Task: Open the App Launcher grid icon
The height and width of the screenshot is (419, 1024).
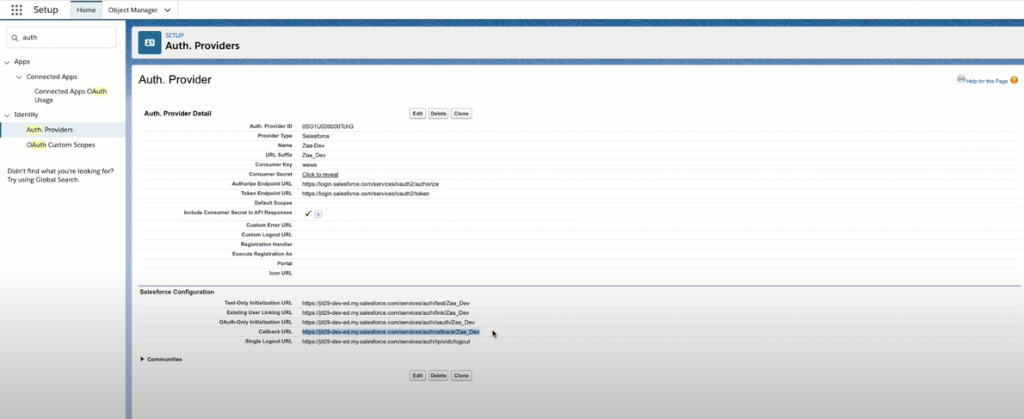Action: click(16, 9)
